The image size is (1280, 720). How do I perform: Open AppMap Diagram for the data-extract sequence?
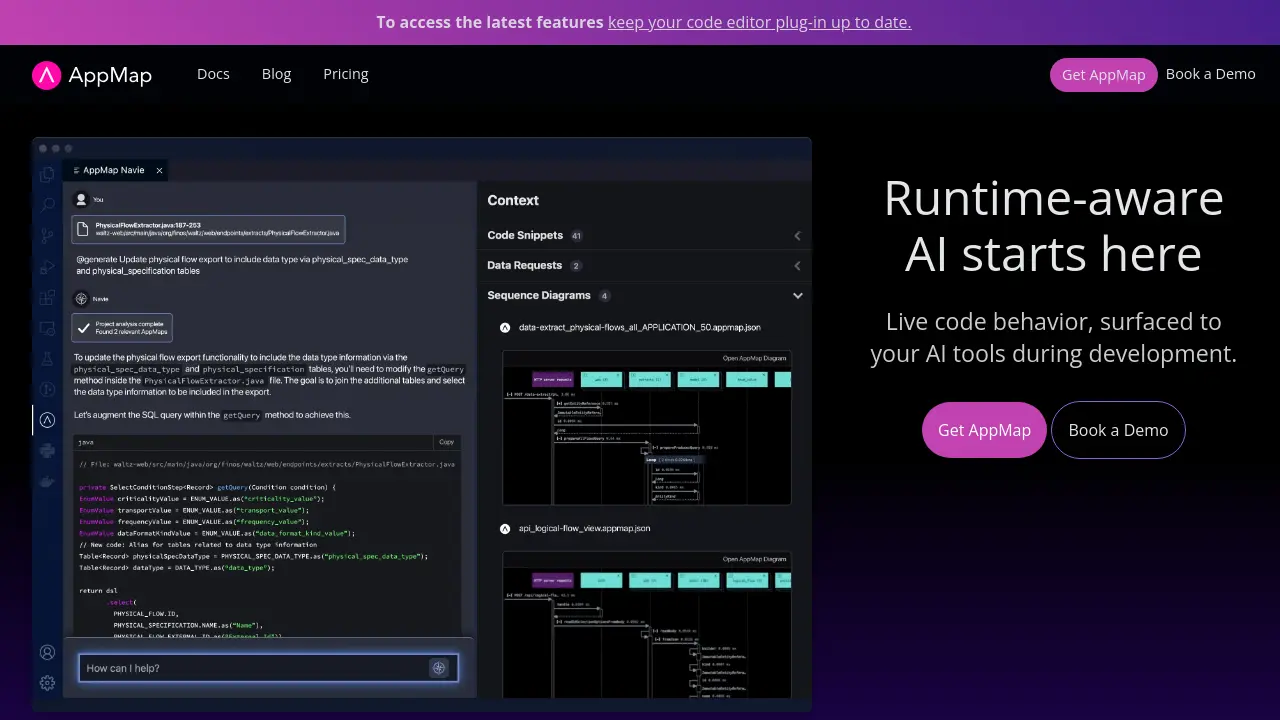click(x=755, y=358)
